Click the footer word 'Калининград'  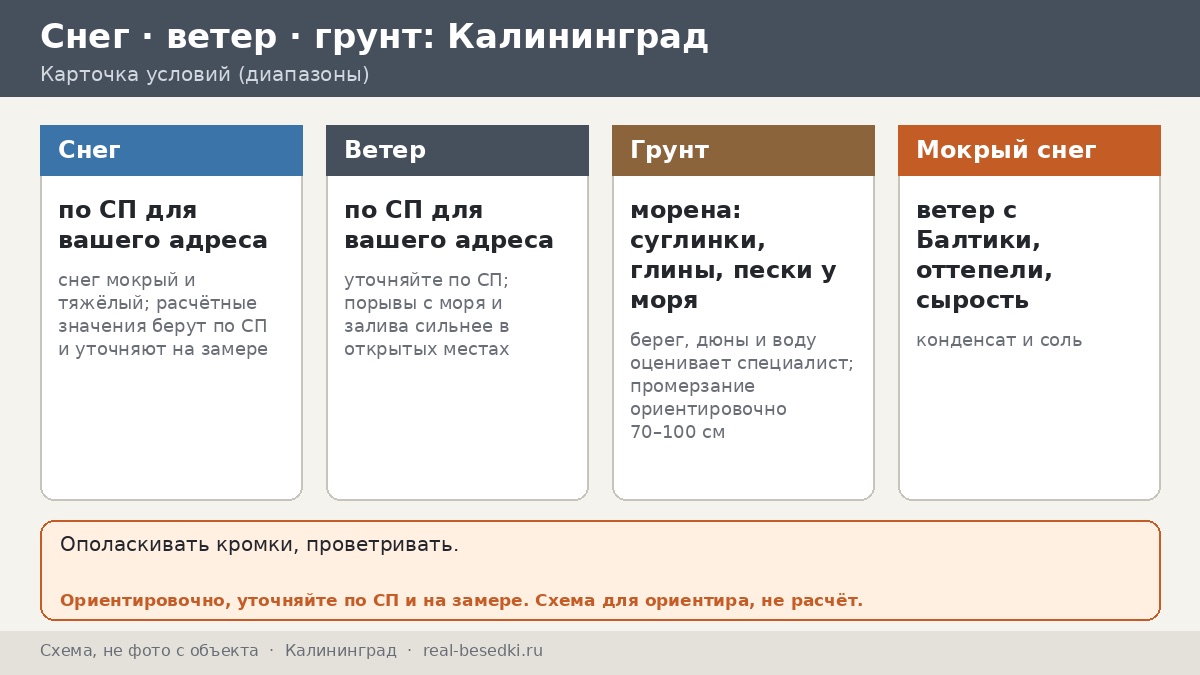pyautogui.click(x=341, y=651)
